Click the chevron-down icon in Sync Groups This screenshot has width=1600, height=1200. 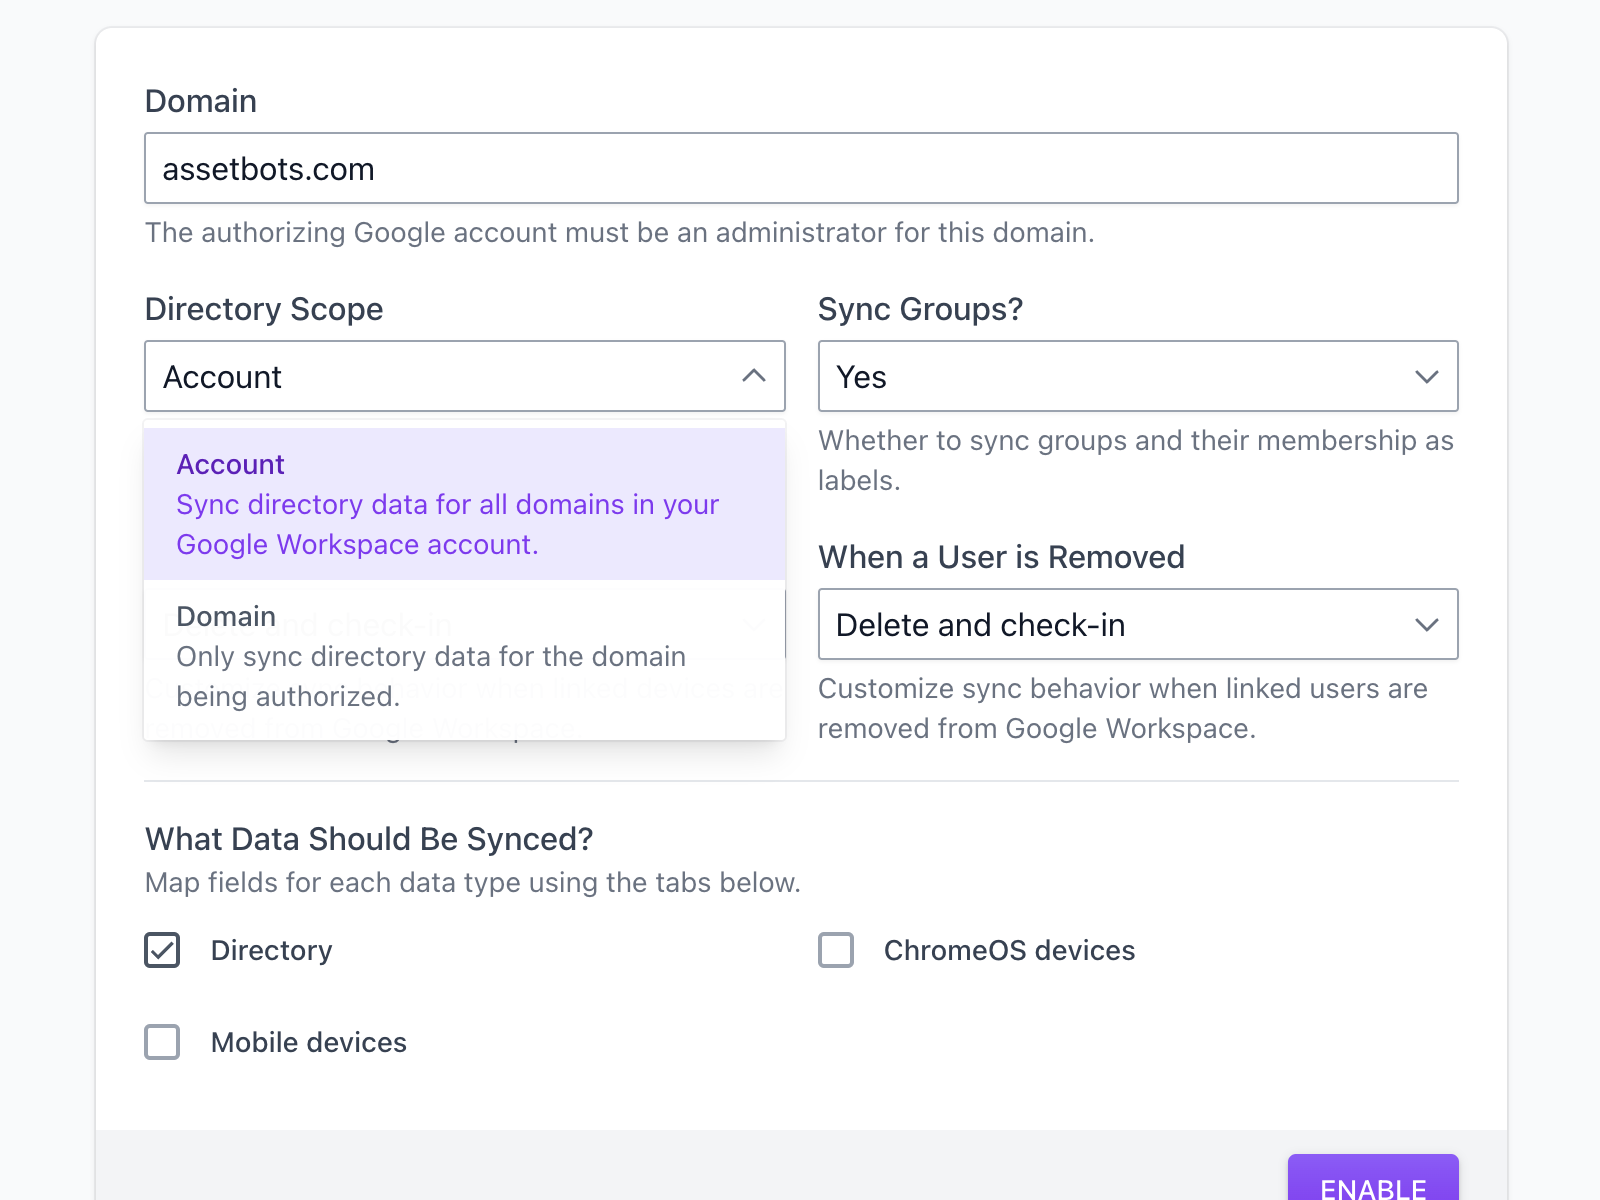[x=1427, y=377]
